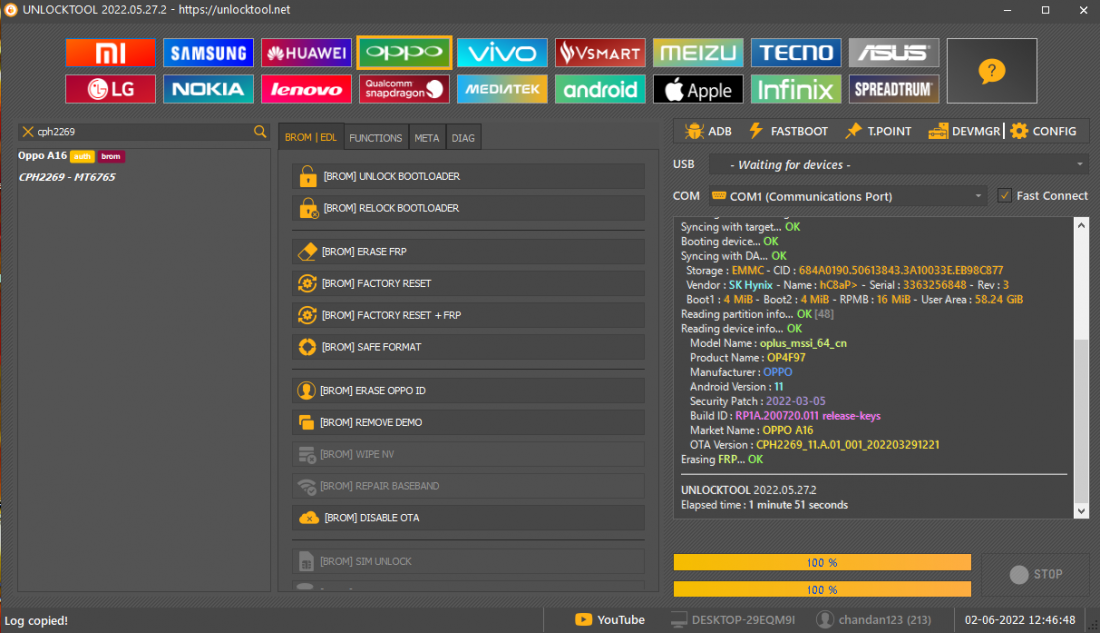Click the cph2269 search field
The image size is (1100, 633).
[143, 131]
